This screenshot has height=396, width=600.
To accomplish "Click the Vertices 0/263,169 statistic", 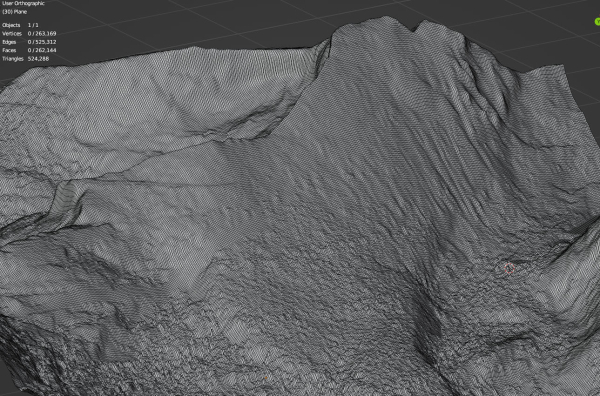I will tap(29, 33).
